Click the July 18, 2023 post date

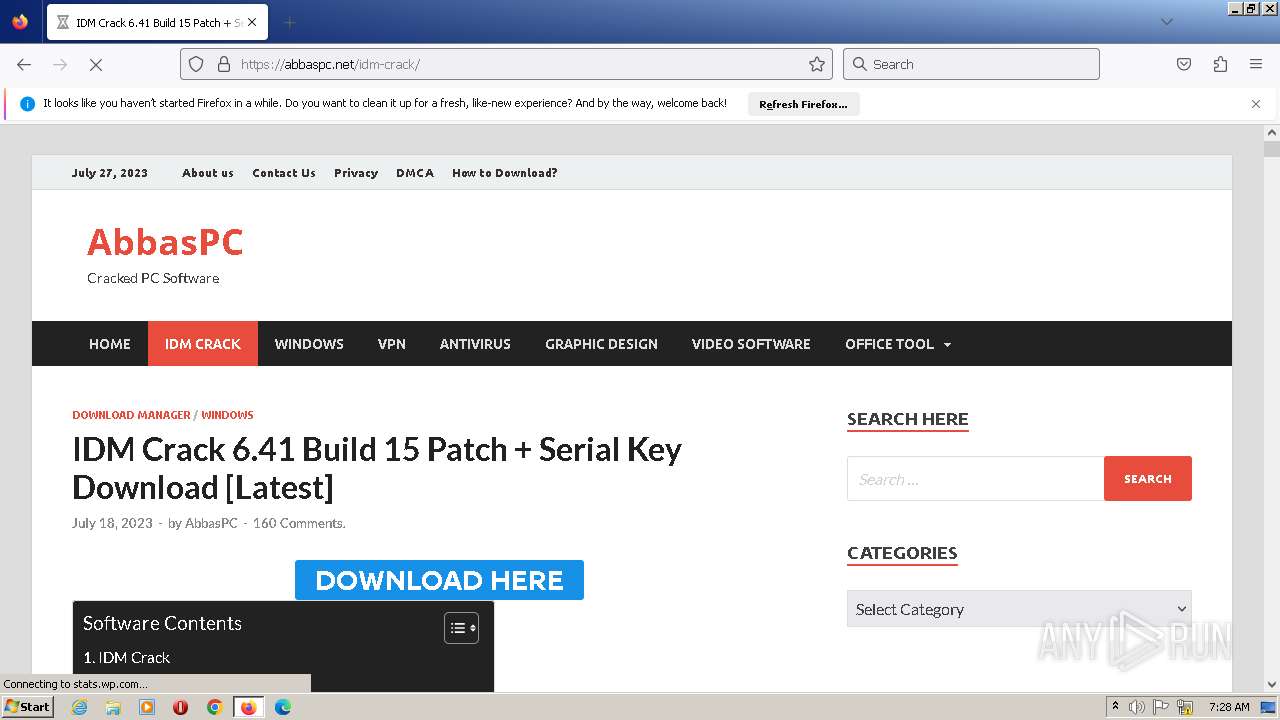point(112,523)
